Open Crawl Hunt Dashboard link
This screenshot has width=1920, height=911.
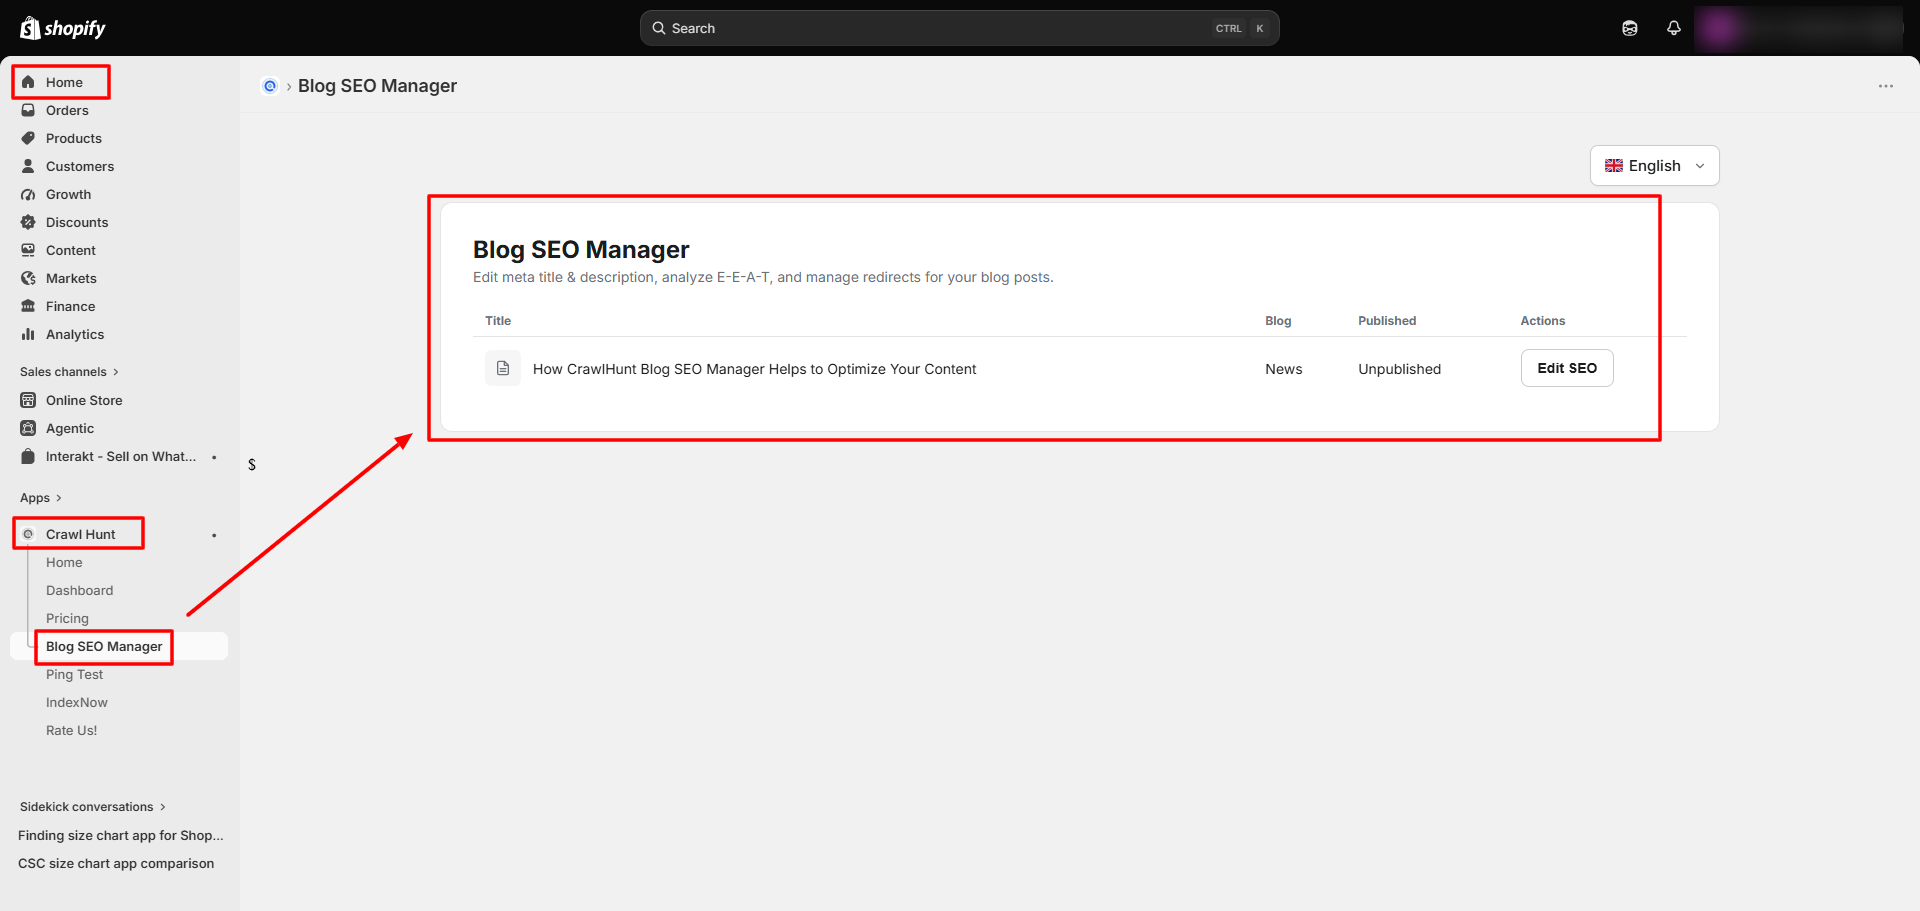pos(79,591)
